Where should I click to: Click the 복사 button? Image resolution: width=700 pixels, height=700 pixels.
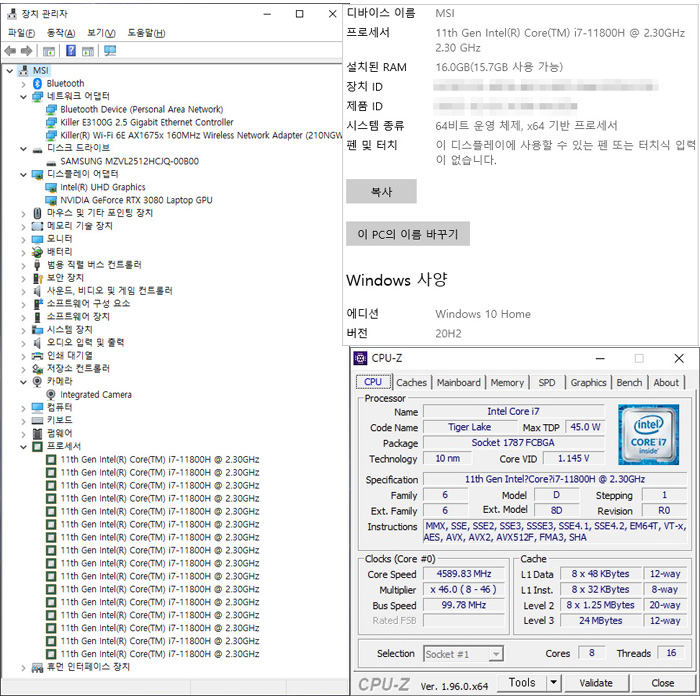[381, 192]
